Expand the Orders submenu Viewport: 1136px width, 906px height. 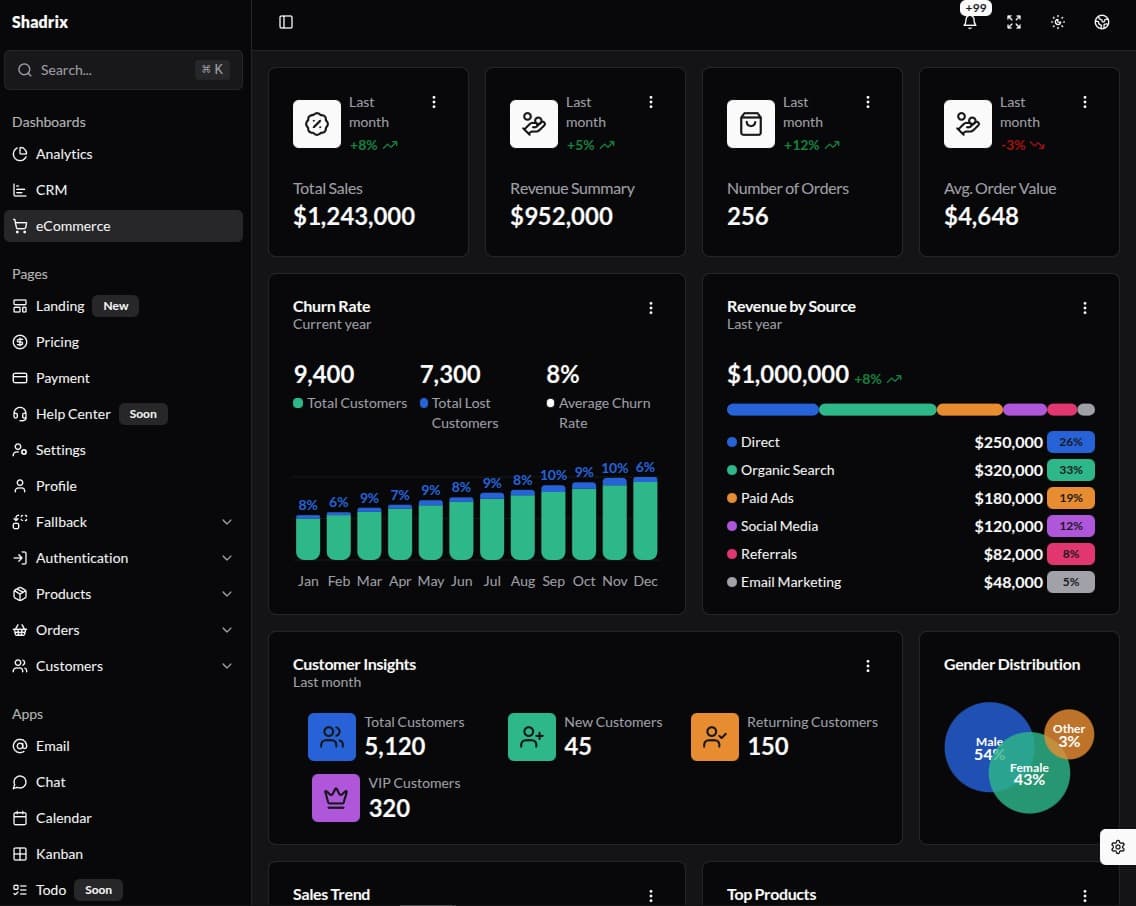(123, 630)
